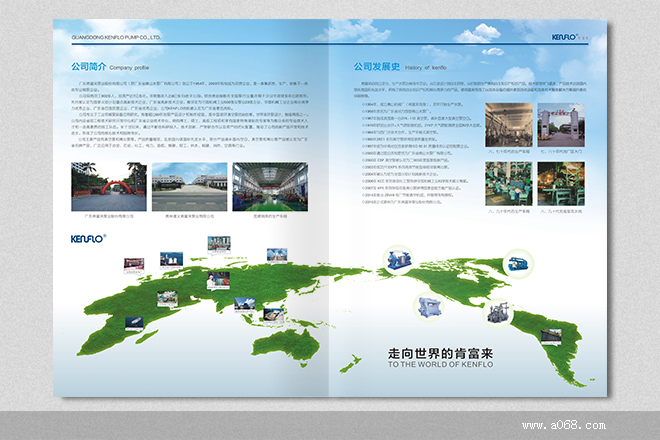Click the photo pinned on central Africa
The width and height of the screenshot is (660, 440).
pyautogui.click(x=167, y=299)
